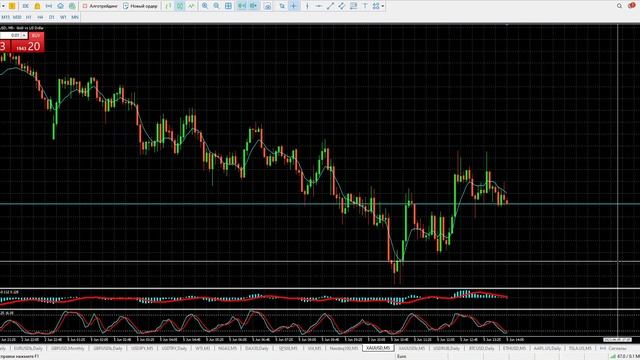Click the Новый ордер button

point(140,6)
